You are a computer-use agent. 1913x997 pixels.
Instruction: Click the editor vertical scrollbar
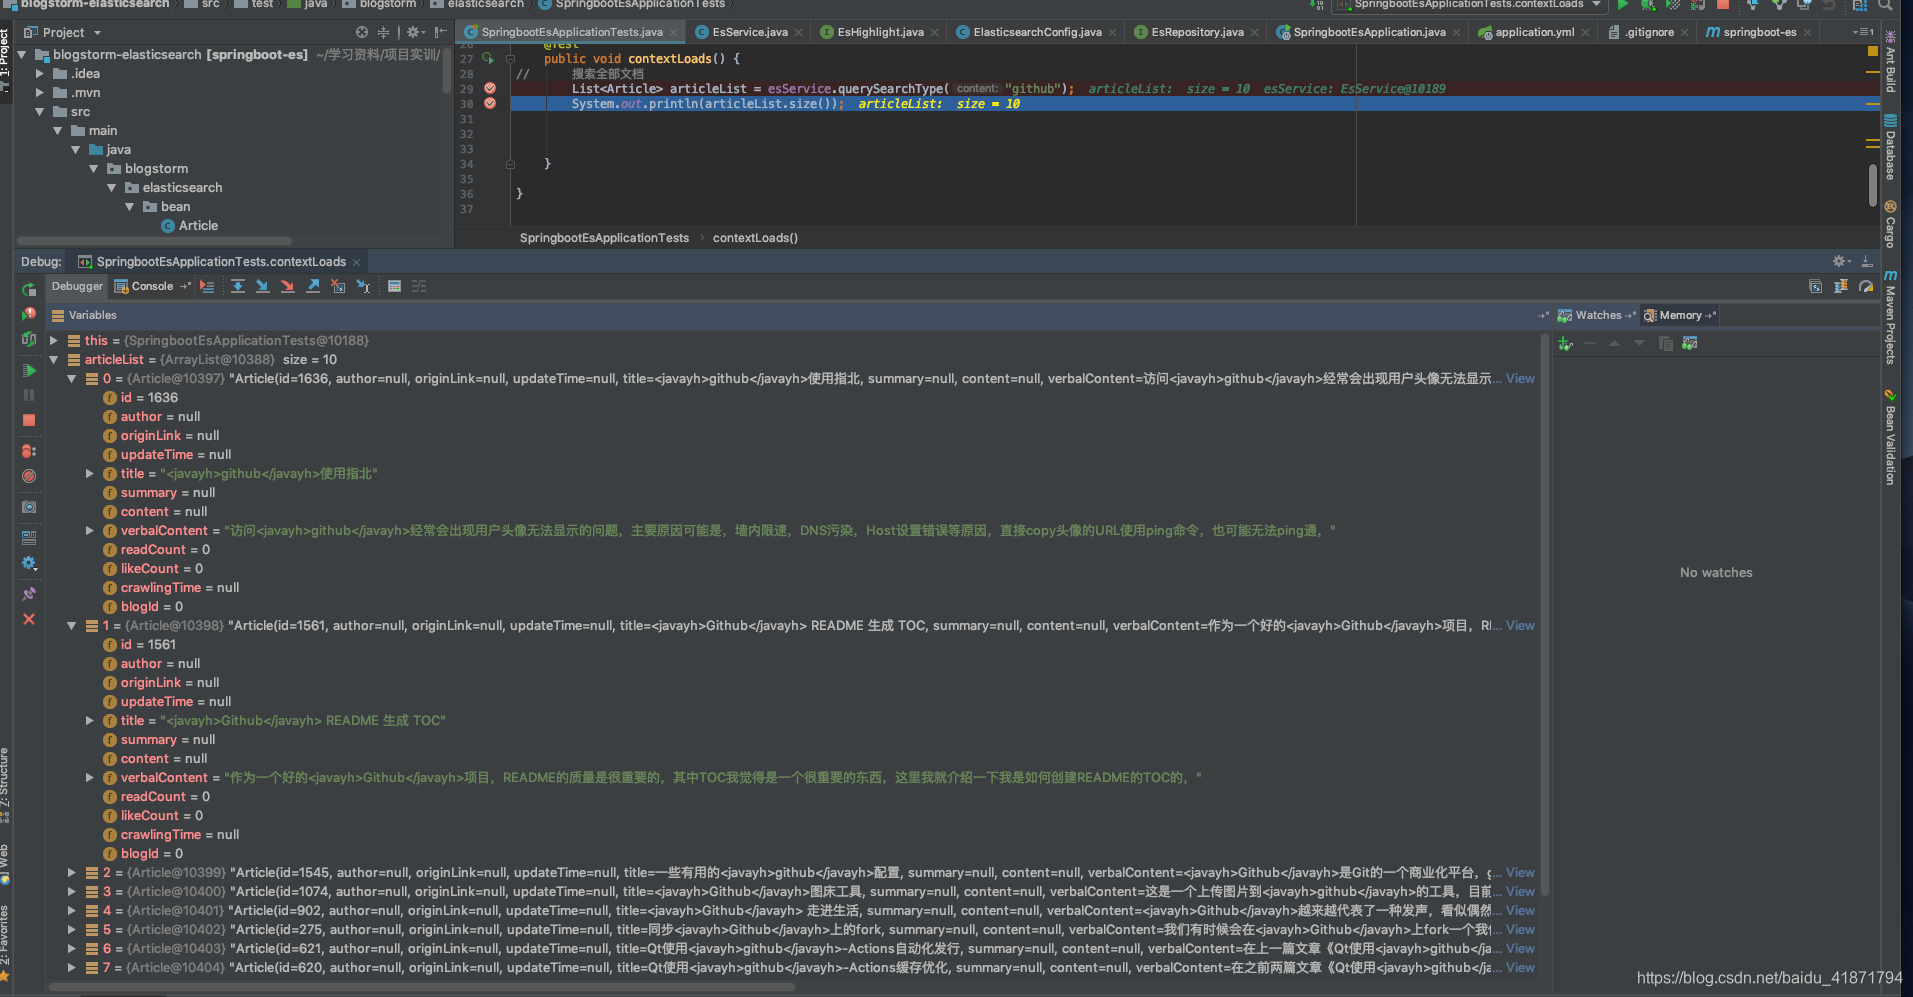1872,185
